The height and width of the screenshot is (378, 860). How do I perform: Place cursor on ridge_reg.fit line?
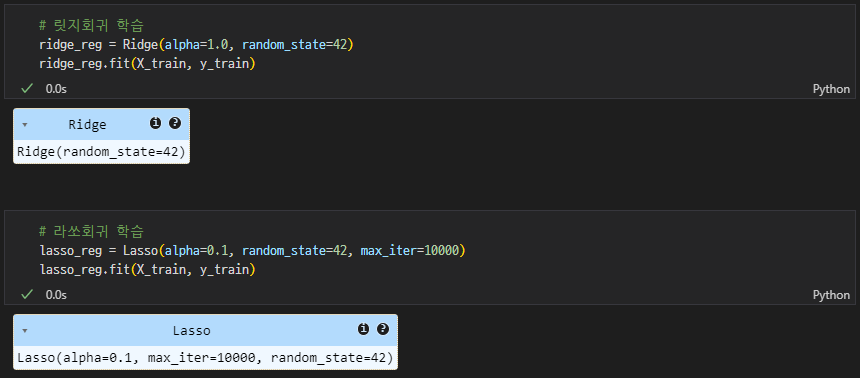pos(148,64)
